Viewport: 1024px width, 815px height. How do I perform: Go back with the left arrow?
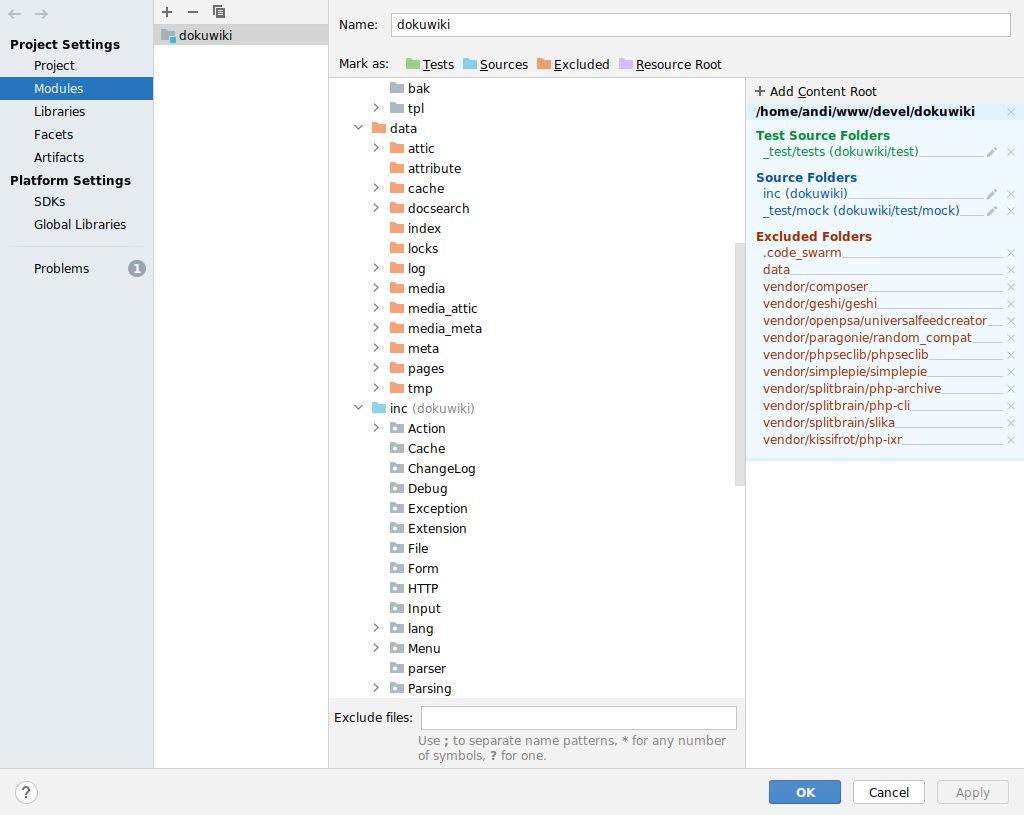point(15,14)
